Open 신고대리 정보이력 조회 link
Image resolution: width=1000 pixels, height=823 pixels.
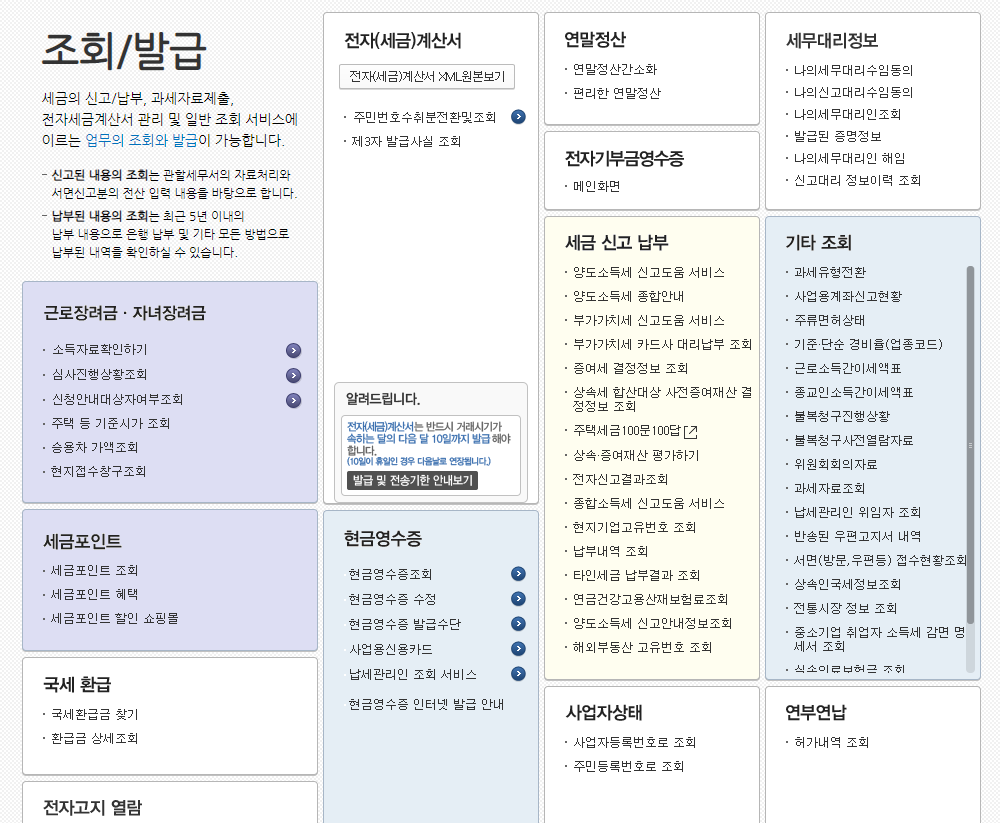coord(857,181)
